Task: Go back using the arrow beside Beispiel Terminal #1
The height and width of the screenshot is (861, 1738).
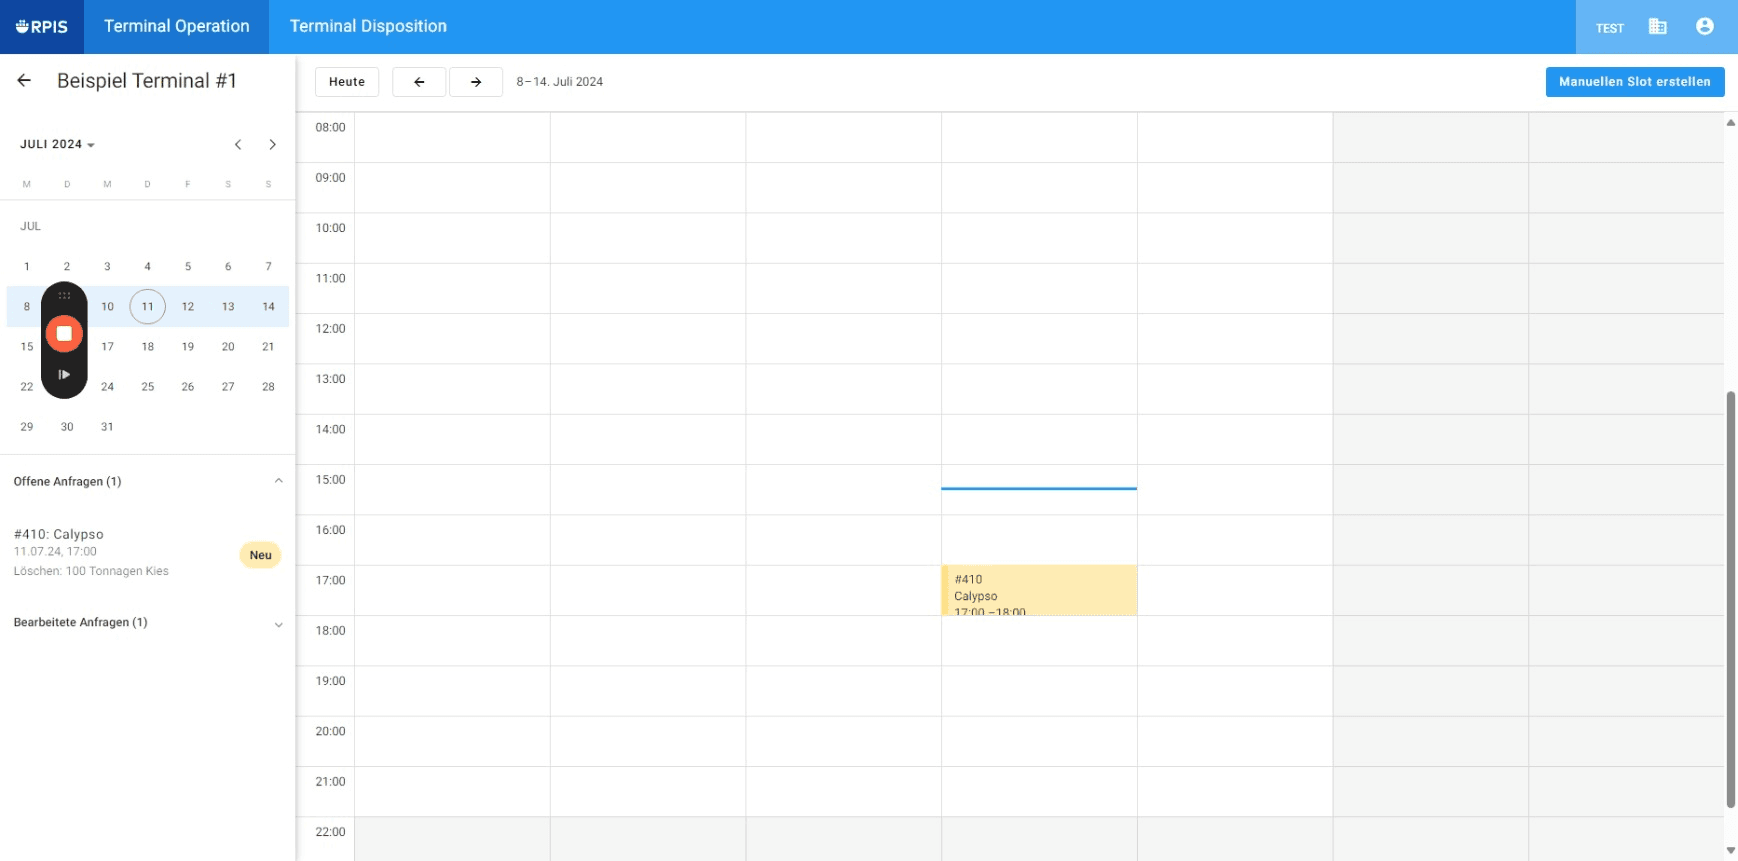Action: [x=24, y=80]
